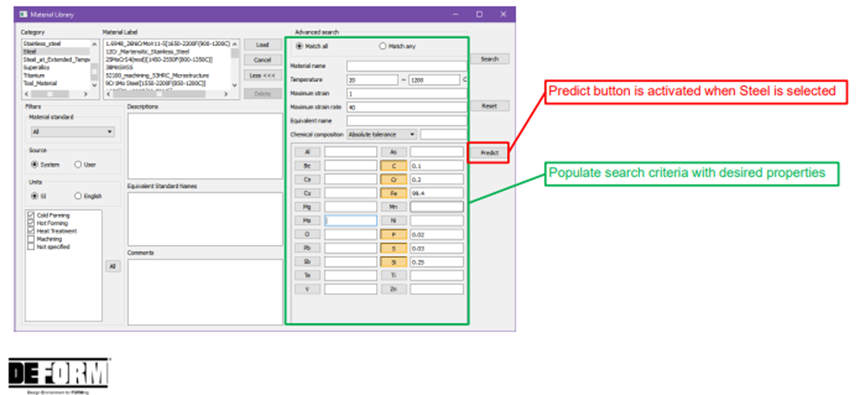Click the category list up arrow

[94, 44]
